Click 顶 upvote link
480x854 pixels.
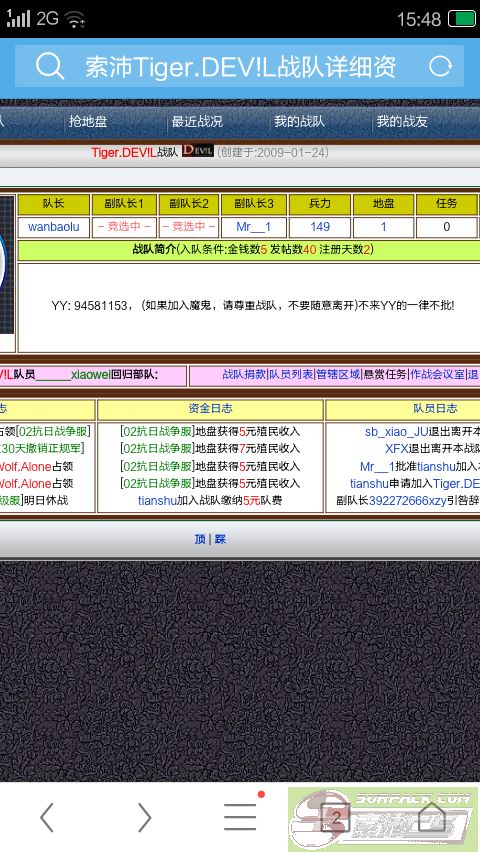pyautogui.click(x=200, y=539)
